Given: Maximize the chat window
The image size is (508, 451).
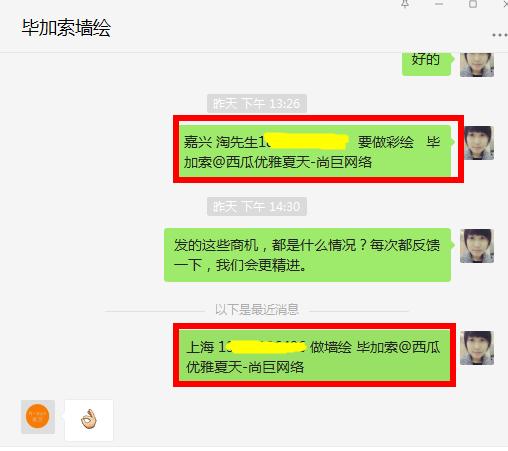Looking at the screenshot, I should [x=473, y=4].
